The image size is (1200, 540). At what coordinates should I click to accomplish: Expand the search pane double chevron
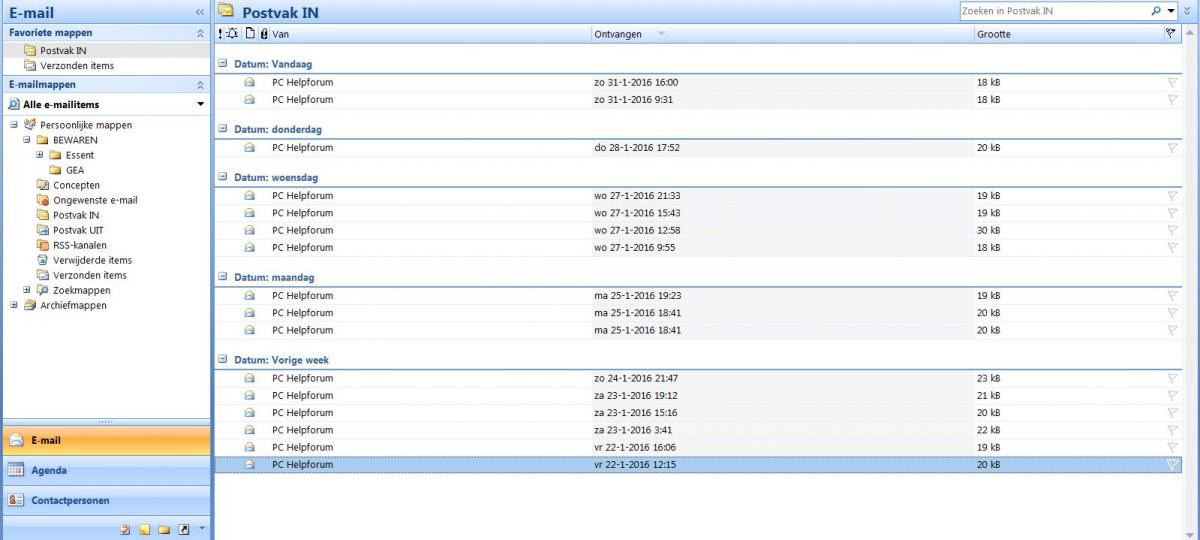(1187, 11)
